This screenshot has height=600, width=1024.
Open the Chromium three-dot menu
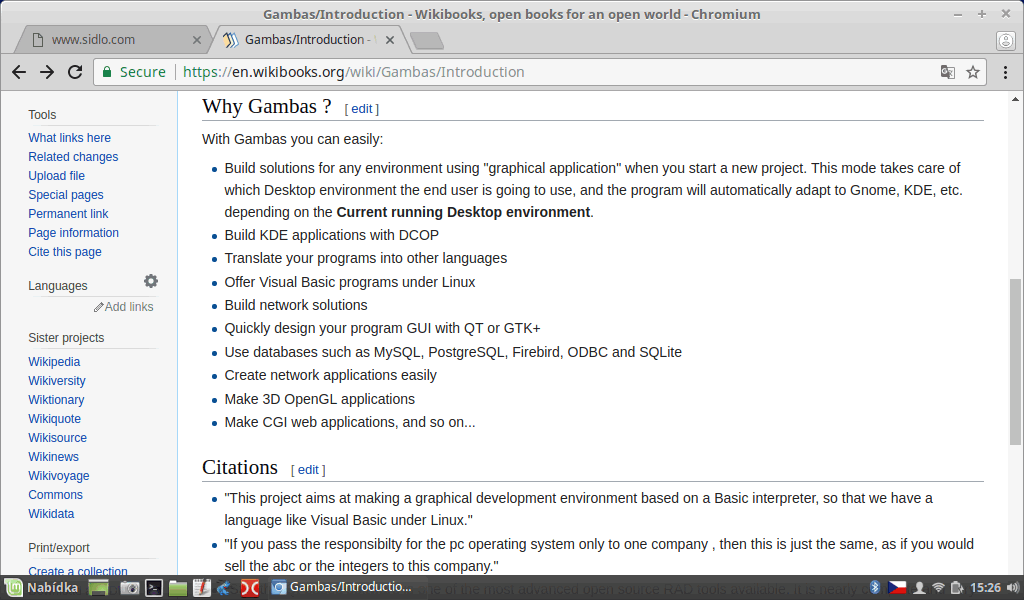coord(1005,72)
